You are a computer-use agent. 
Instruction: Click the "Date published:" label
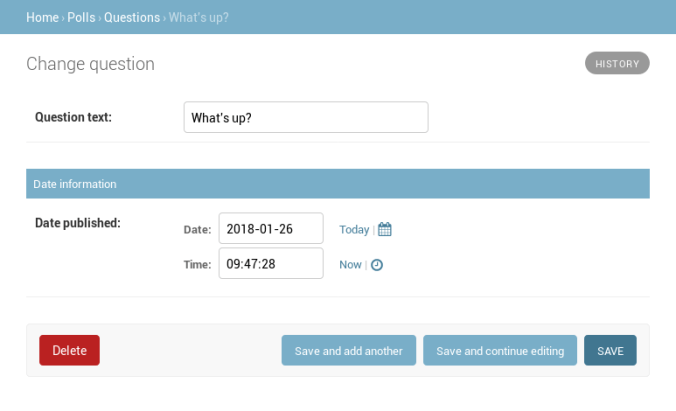pos(77,223)
